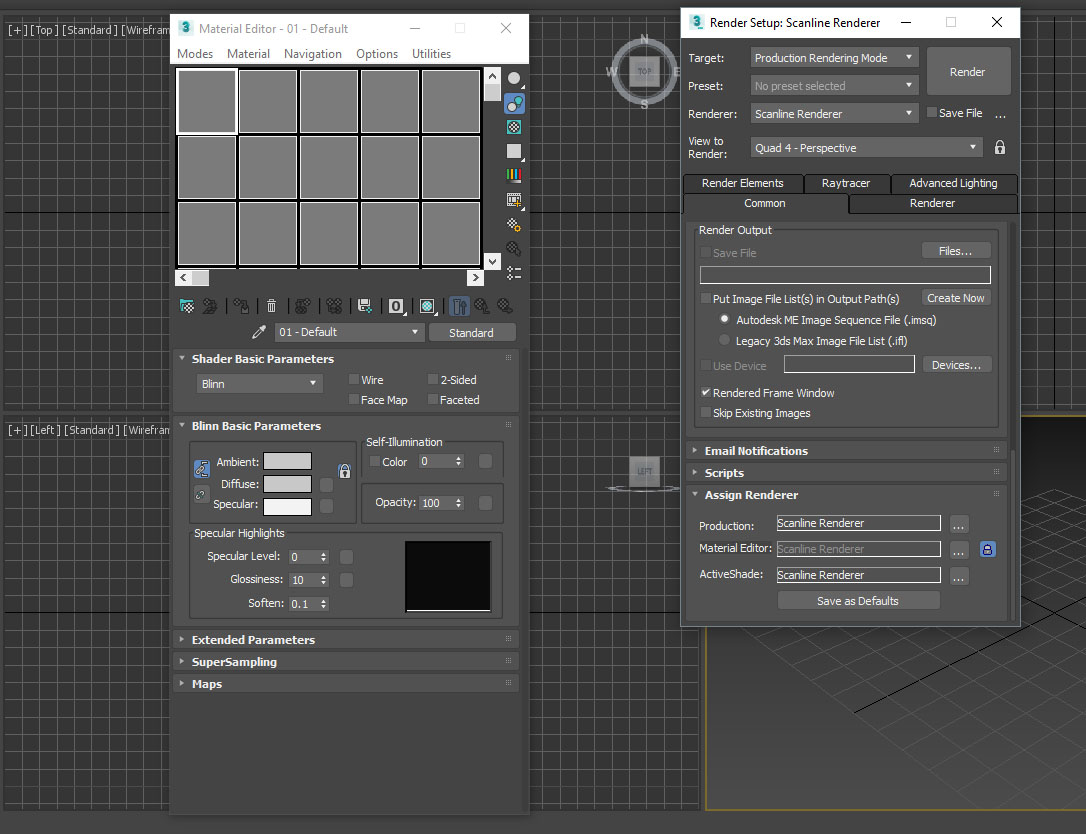This screenshot has height=834, width=1086.
Task: Disable Rendered Frame Window
Action: pyautogui.click(x=707, y=392)
